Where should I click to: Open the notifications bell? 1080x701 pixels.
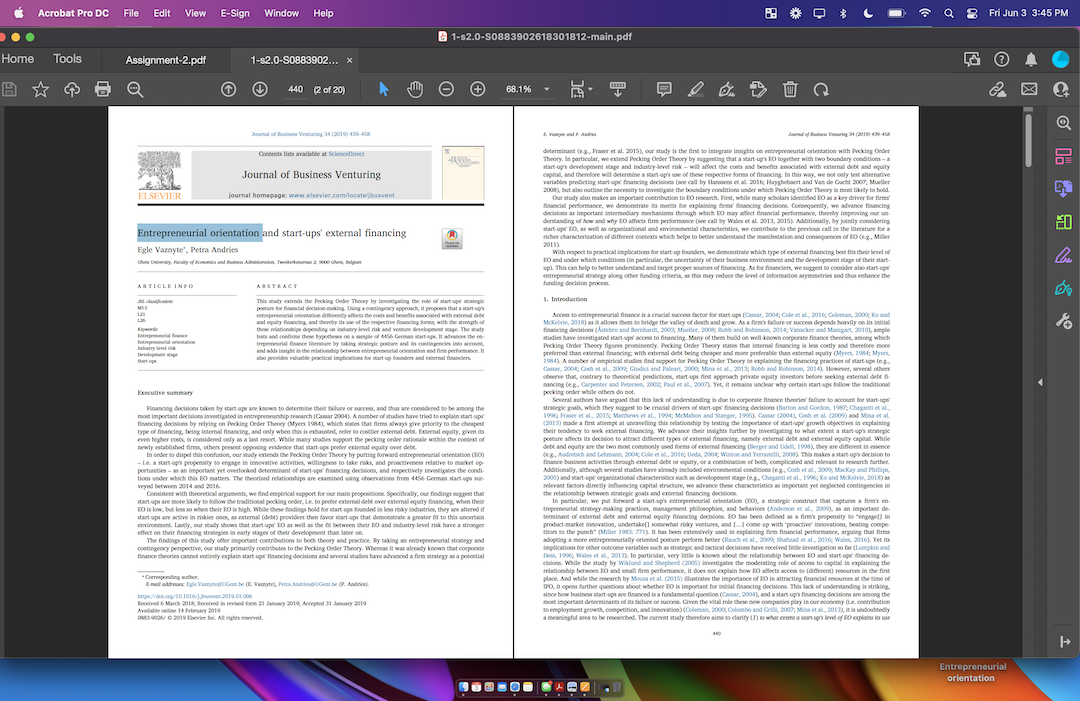click(x=1030, y=60)
